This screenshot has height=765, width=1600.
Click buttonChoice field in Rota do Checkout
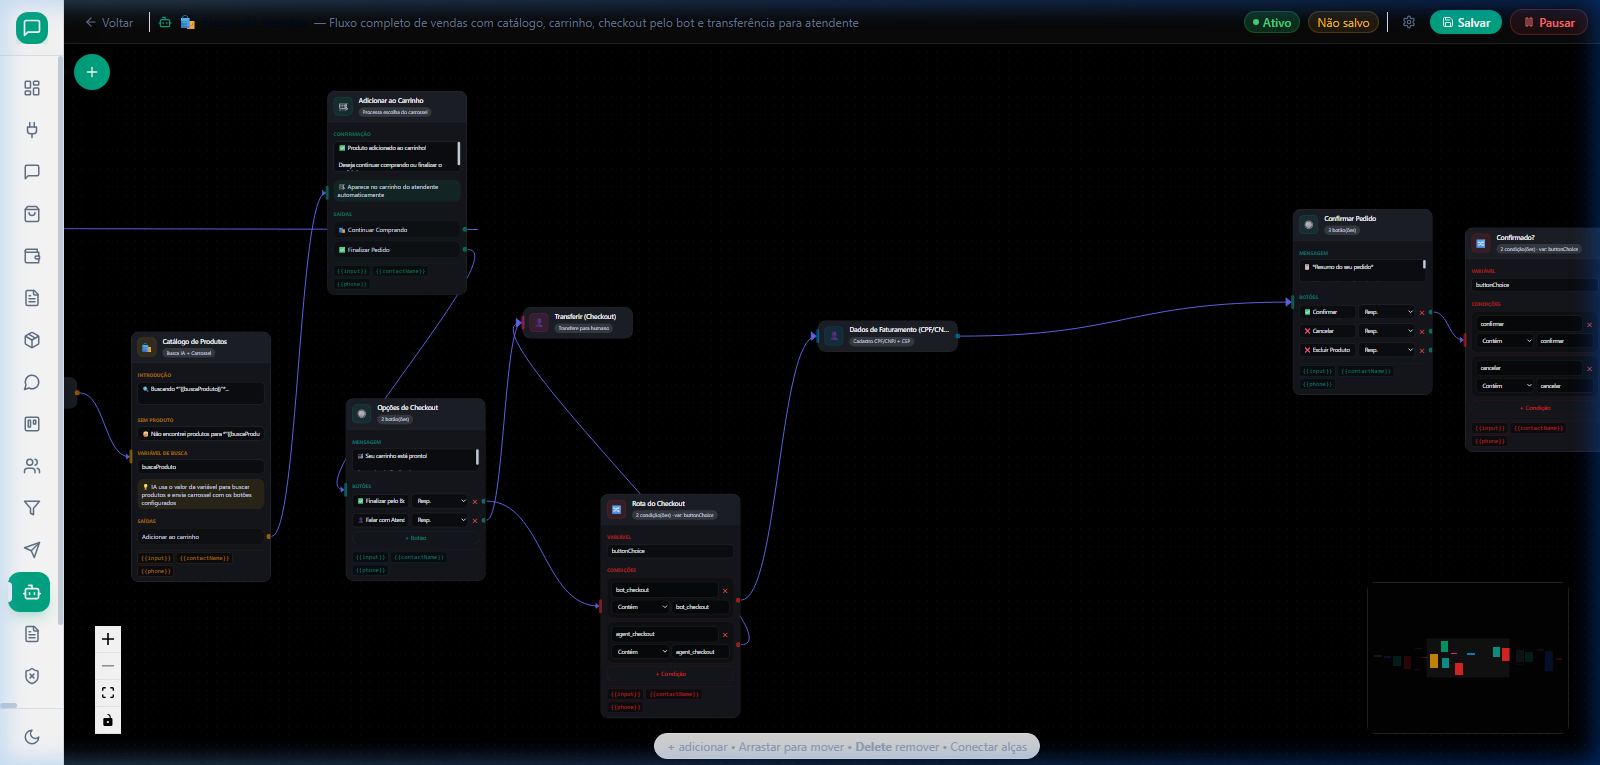pos(670,551)
